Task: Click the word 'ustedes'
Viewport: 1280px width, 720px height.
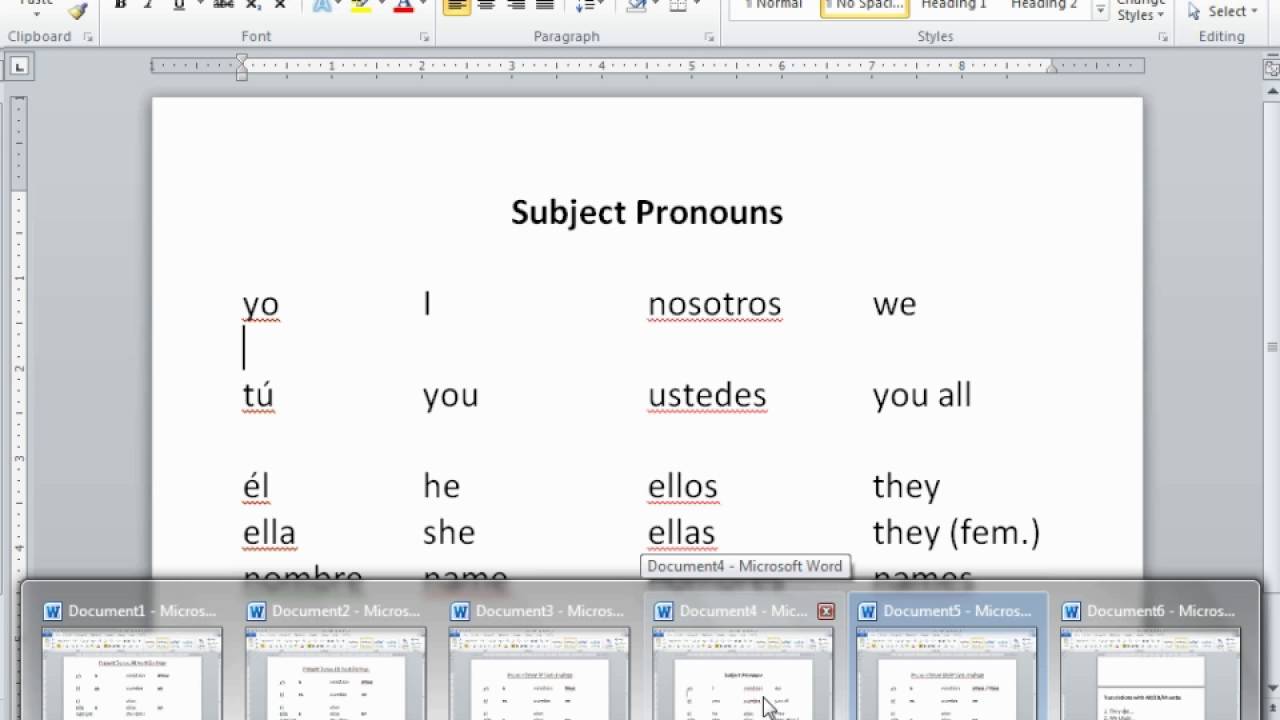Action: pos(707,395)
